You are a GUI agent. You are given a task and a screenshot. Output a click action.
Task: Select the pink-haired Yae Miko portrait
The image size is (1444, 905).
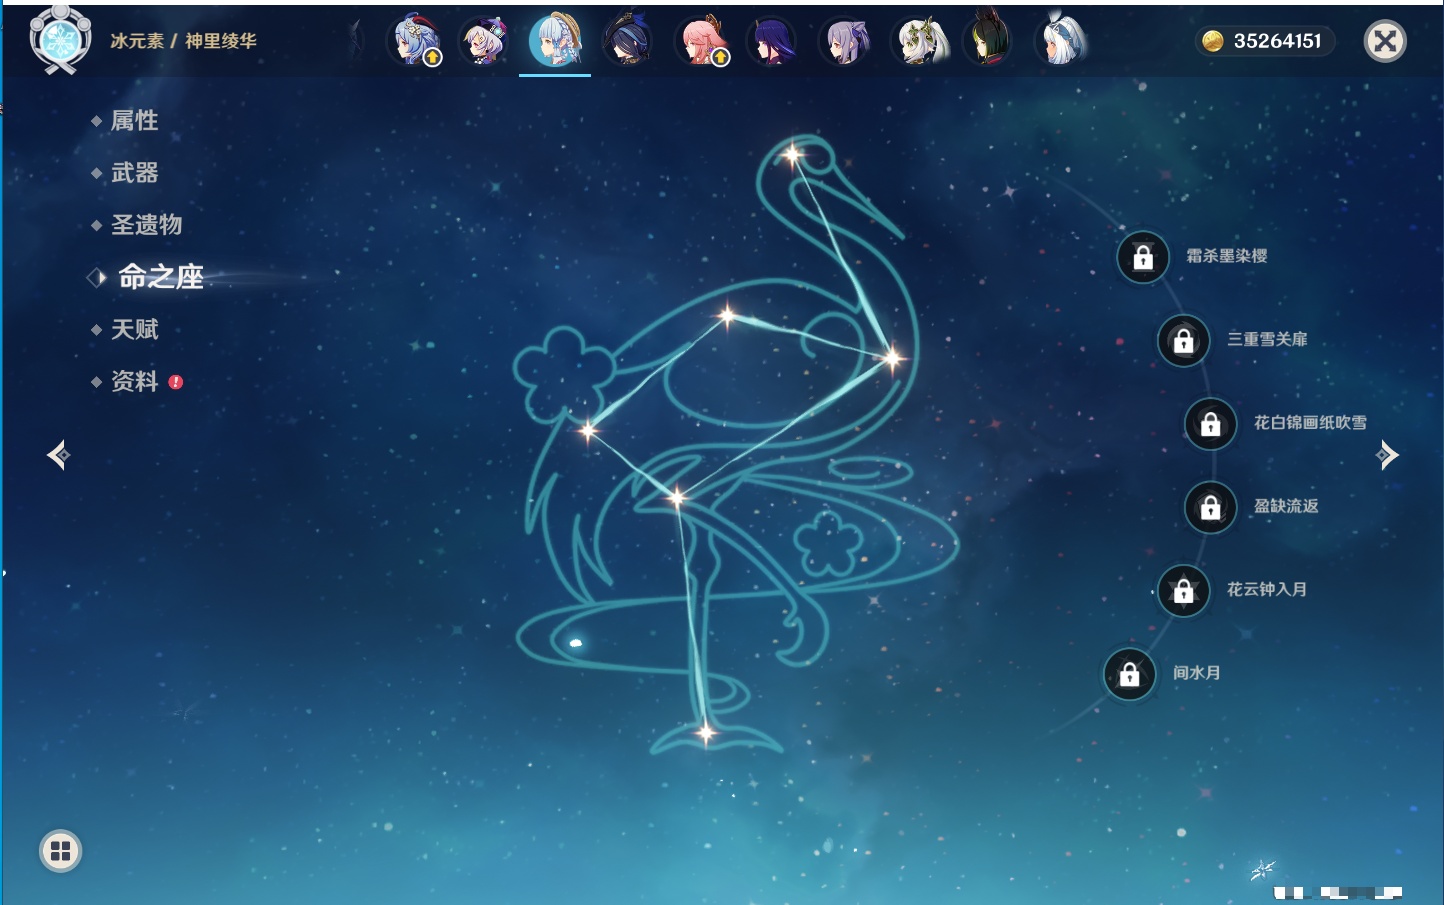click(x=702, y=41)
